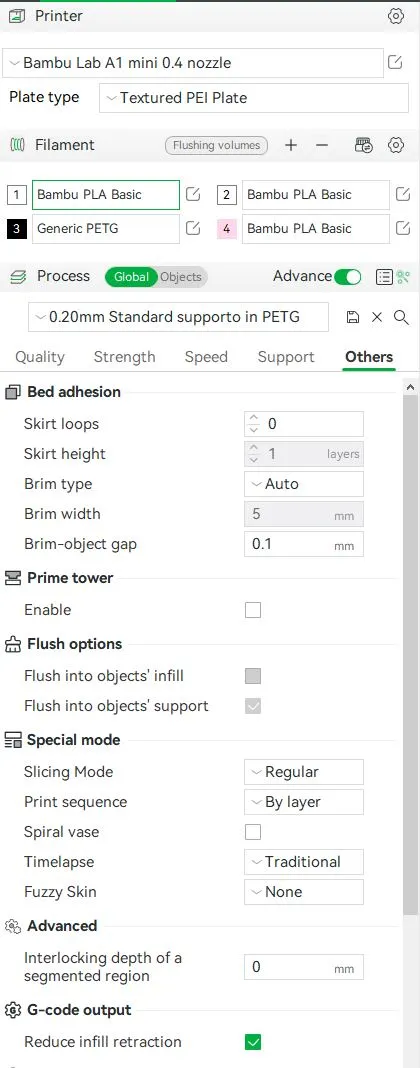Screen dimensions: 420x1068
Task: Enable the Prime tower checkbox
Action: click(x=253, y=610)
